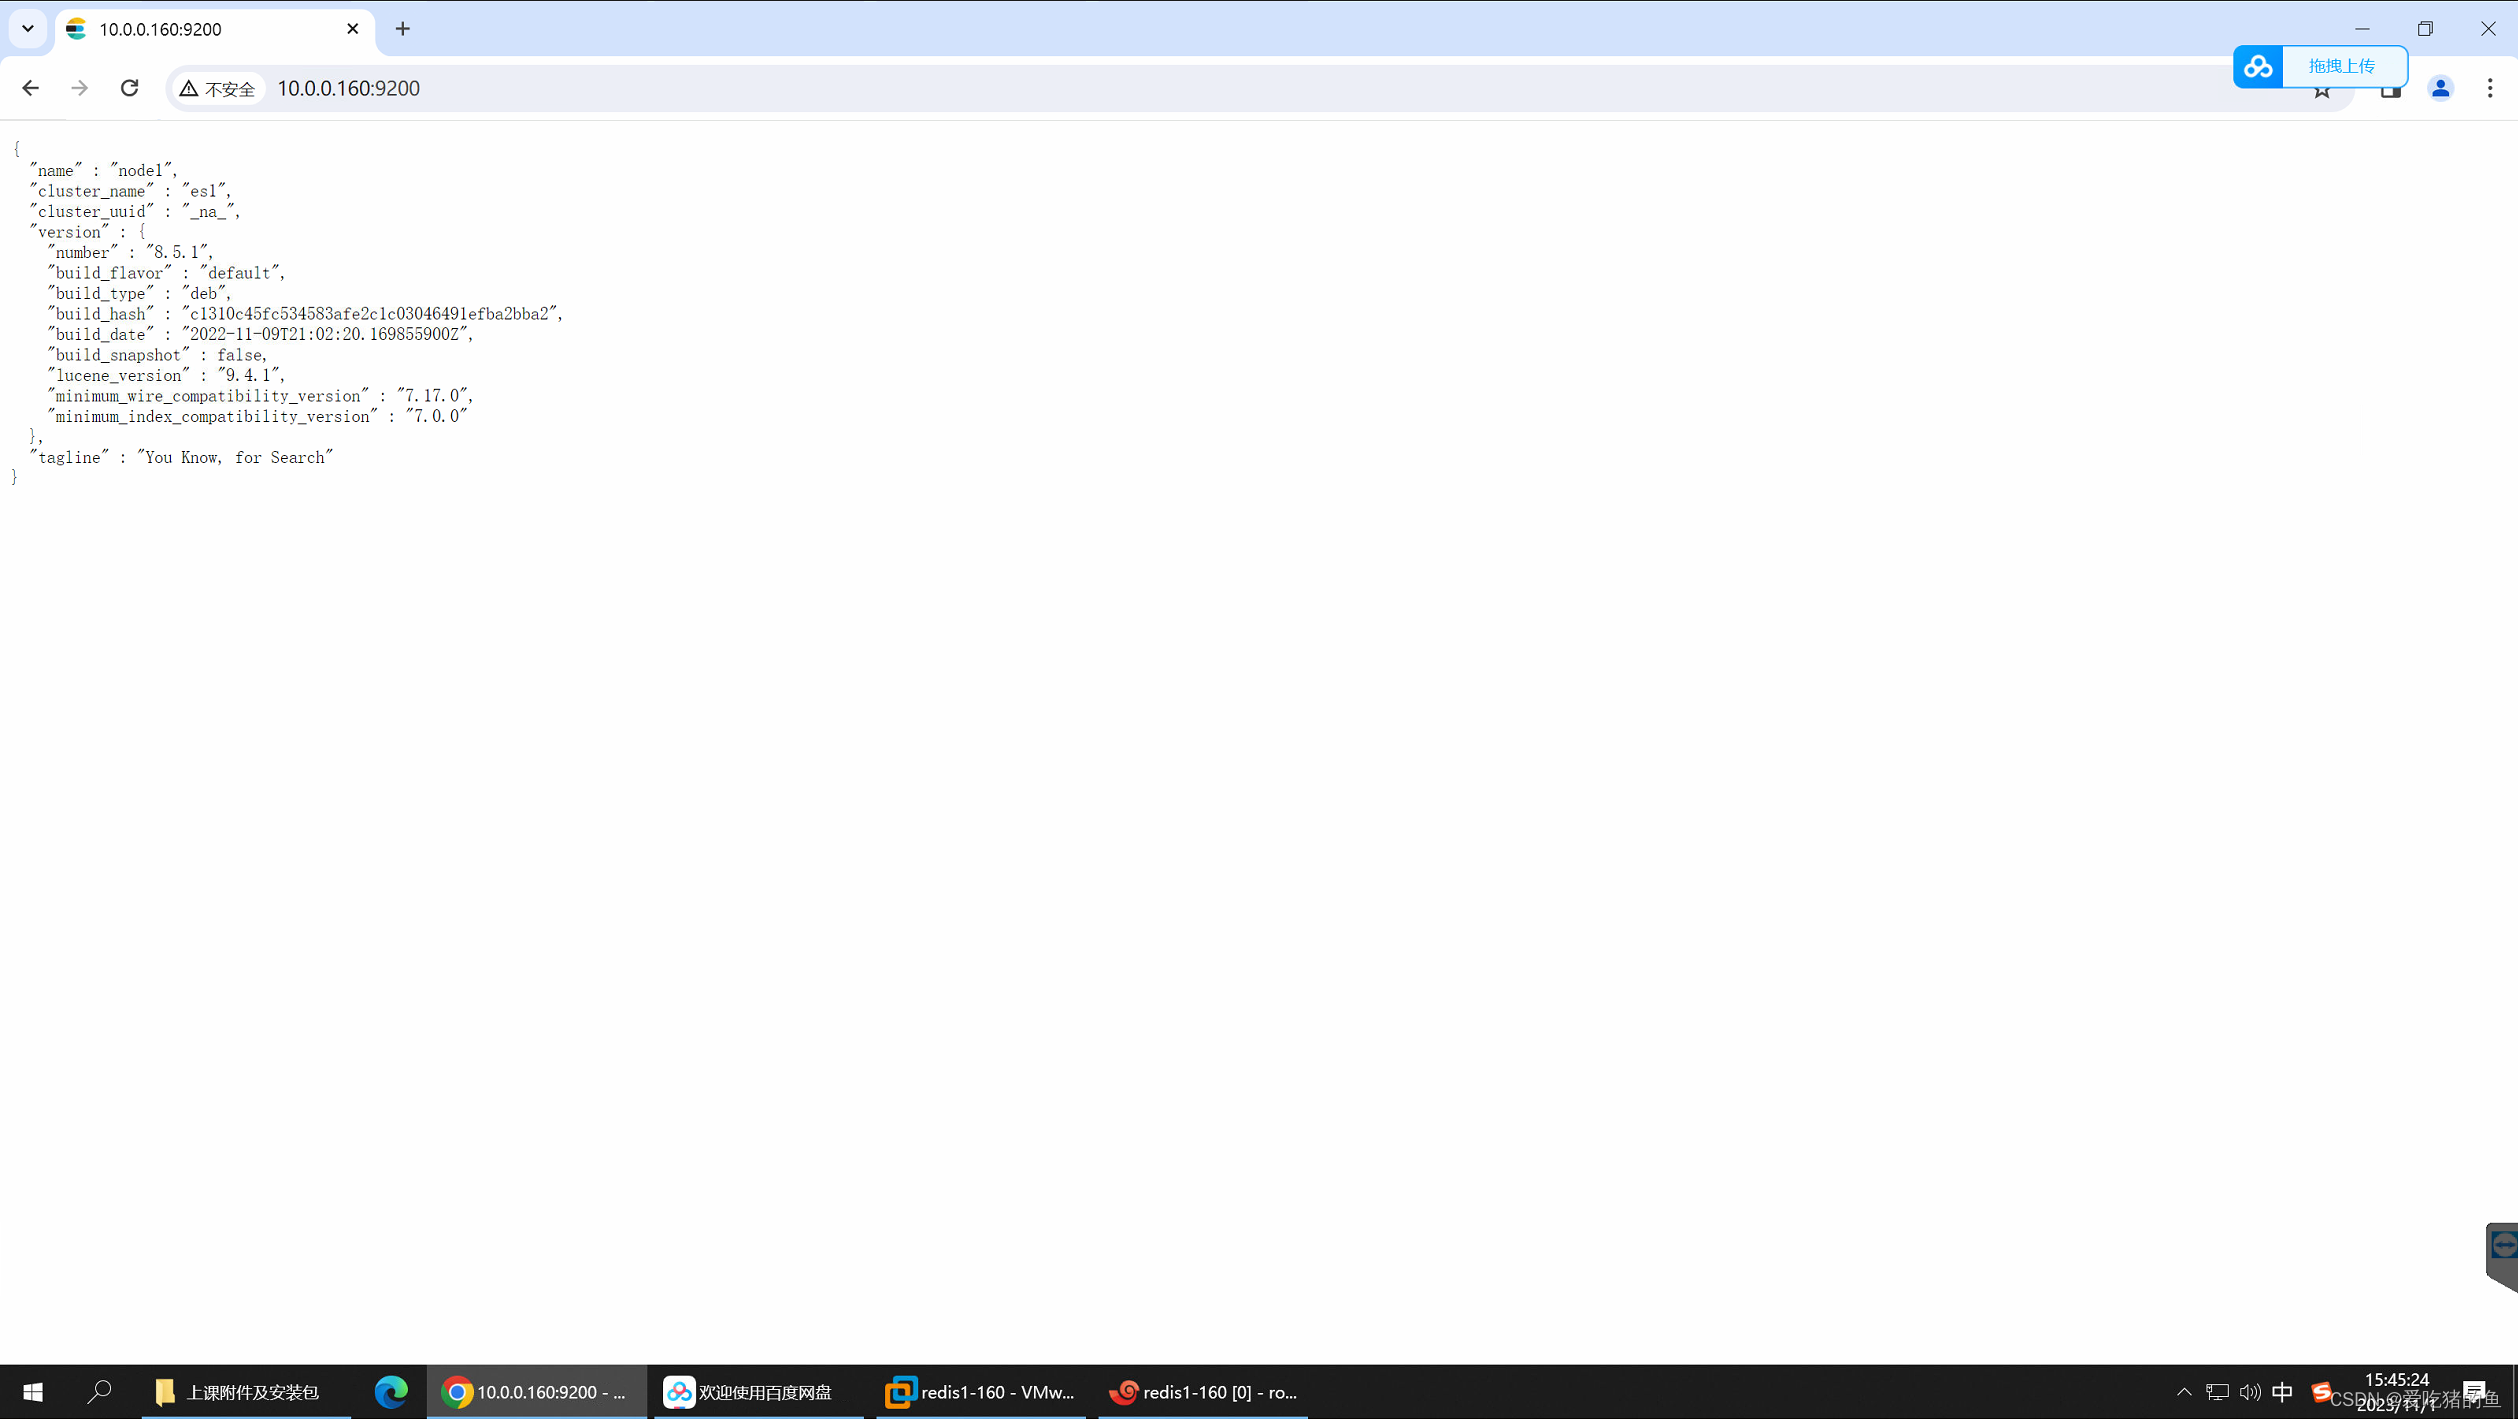The height and width of the screenshot is (1419, 2518).
Task: Click the 拖拽上传 upload button
Action: point(2342,66)
